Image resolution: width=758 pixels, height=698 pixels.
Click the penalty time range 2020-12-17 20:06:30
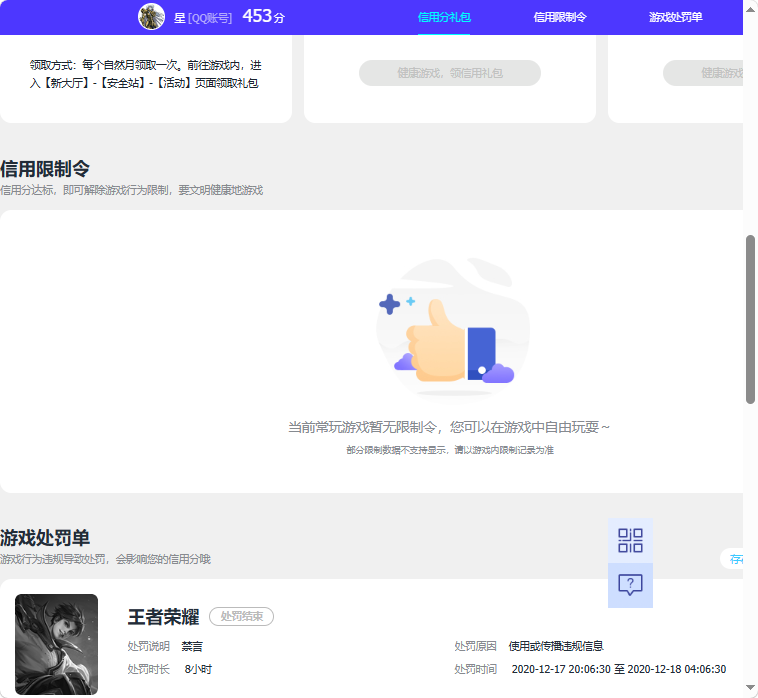[x=619, y=669]
